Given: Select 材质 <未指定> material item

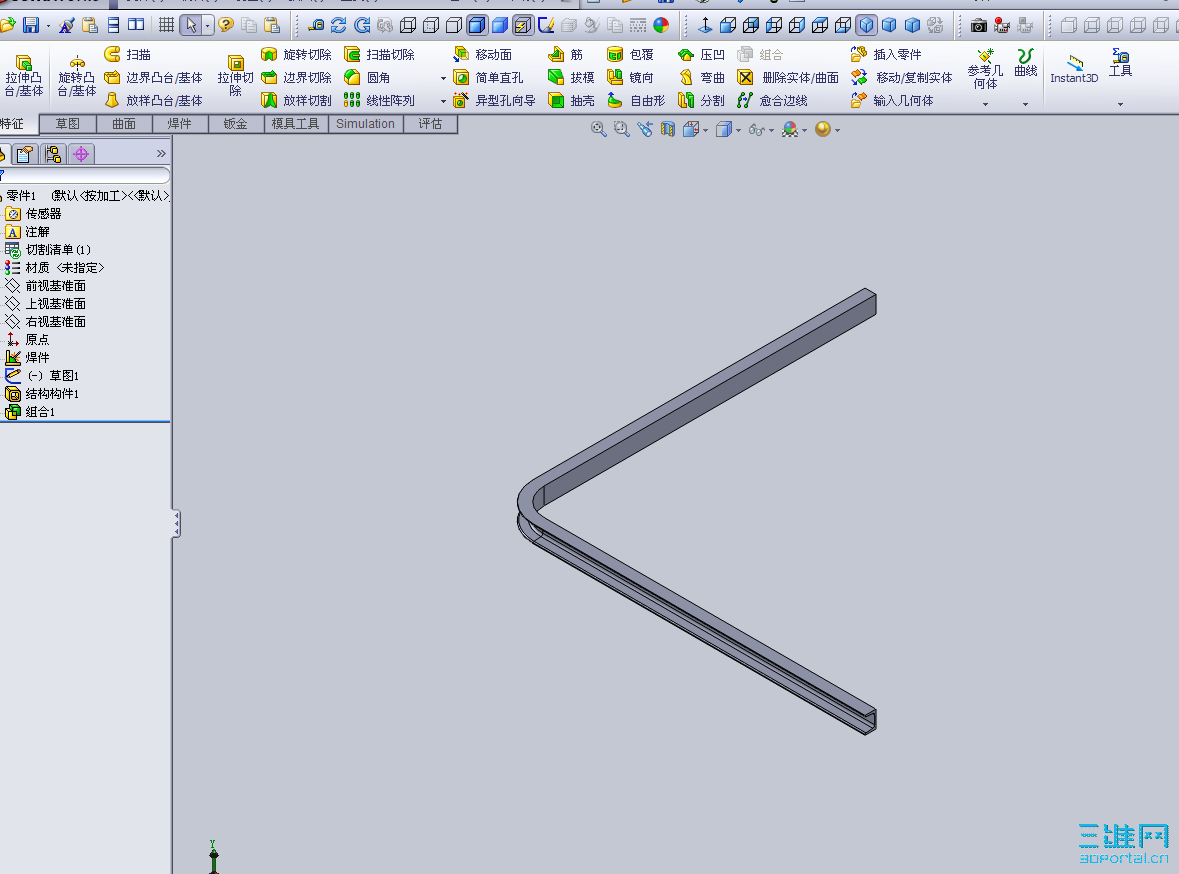Looking at the screenshot, I should click(x=54, y=268).
